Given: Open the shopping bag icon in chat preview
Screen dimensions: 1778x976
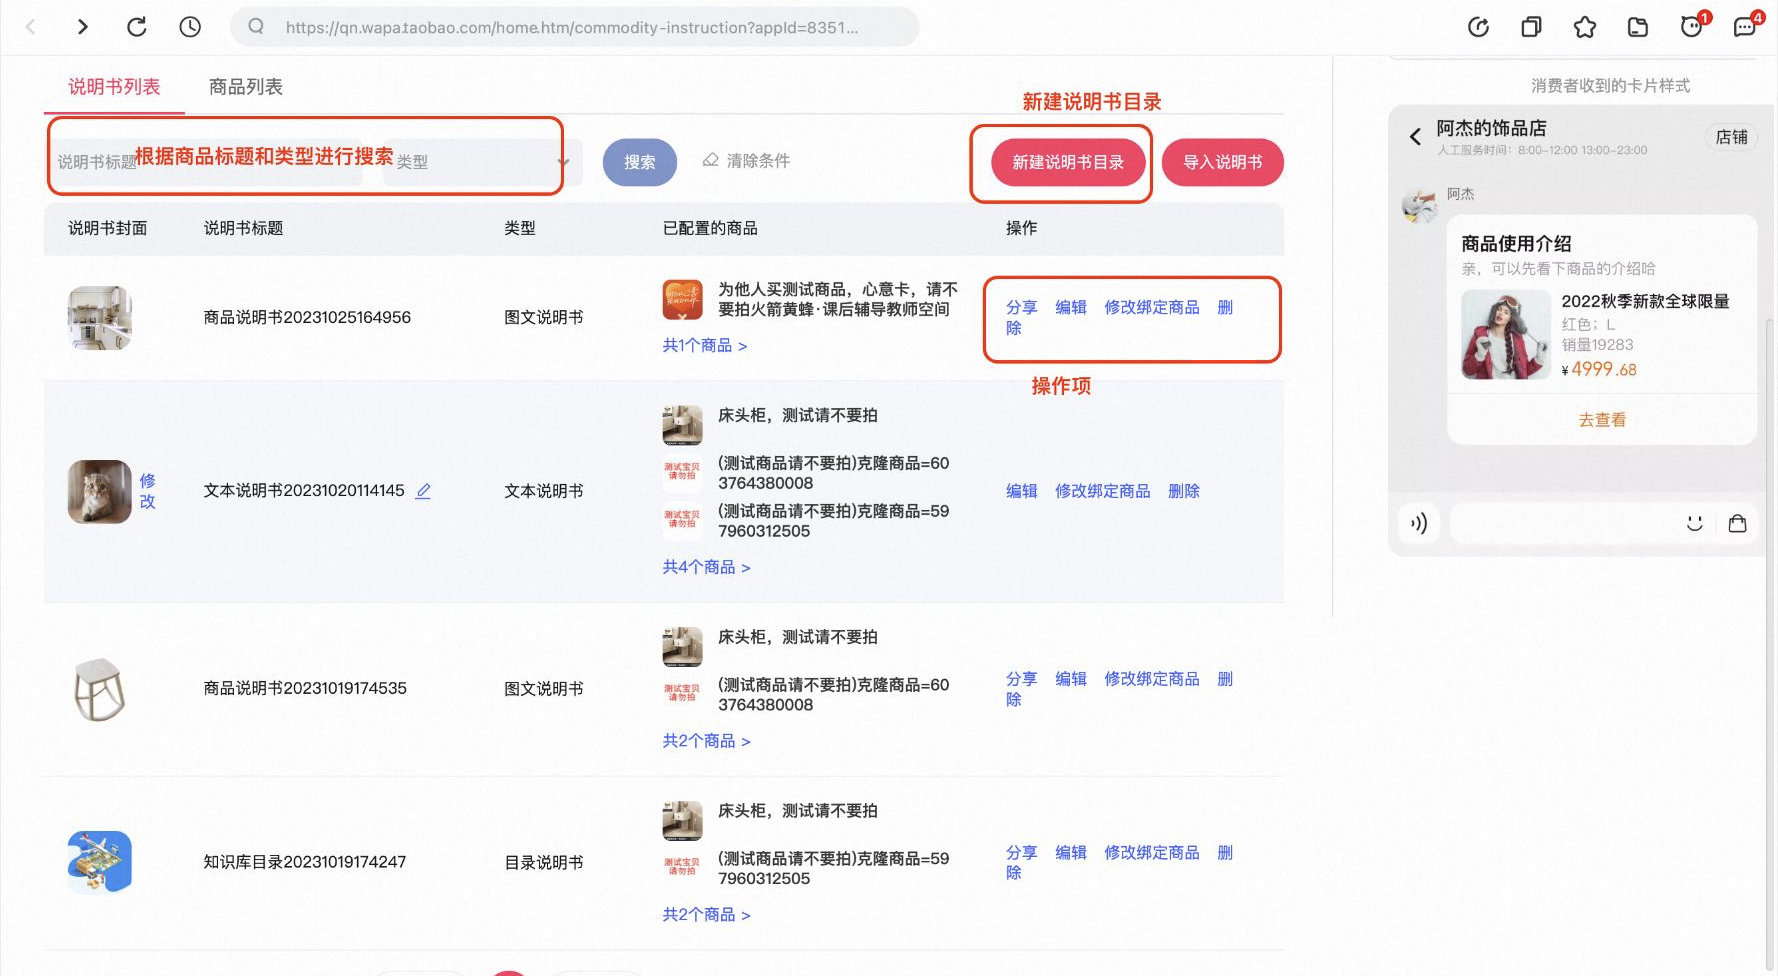Looking at the screenshot, I should 1738,523.
